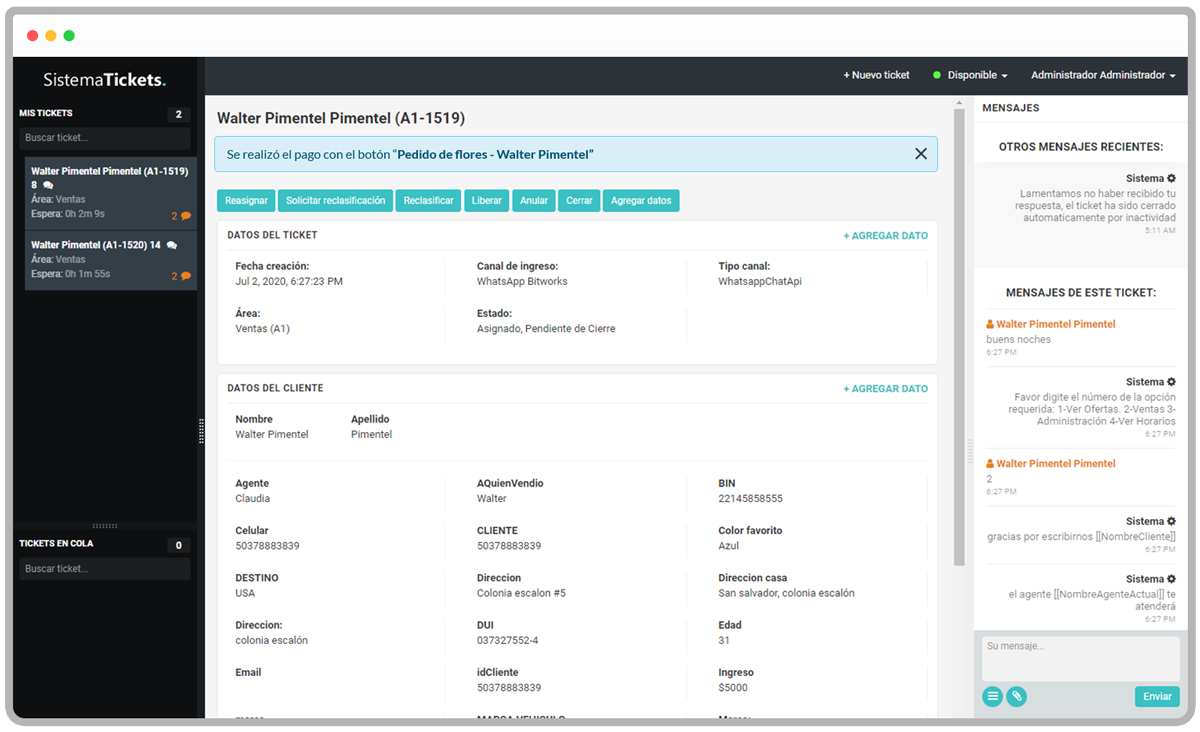Click the green availability status dot
The height and width of the screenshot is (732, 1200).
point(937,76)
